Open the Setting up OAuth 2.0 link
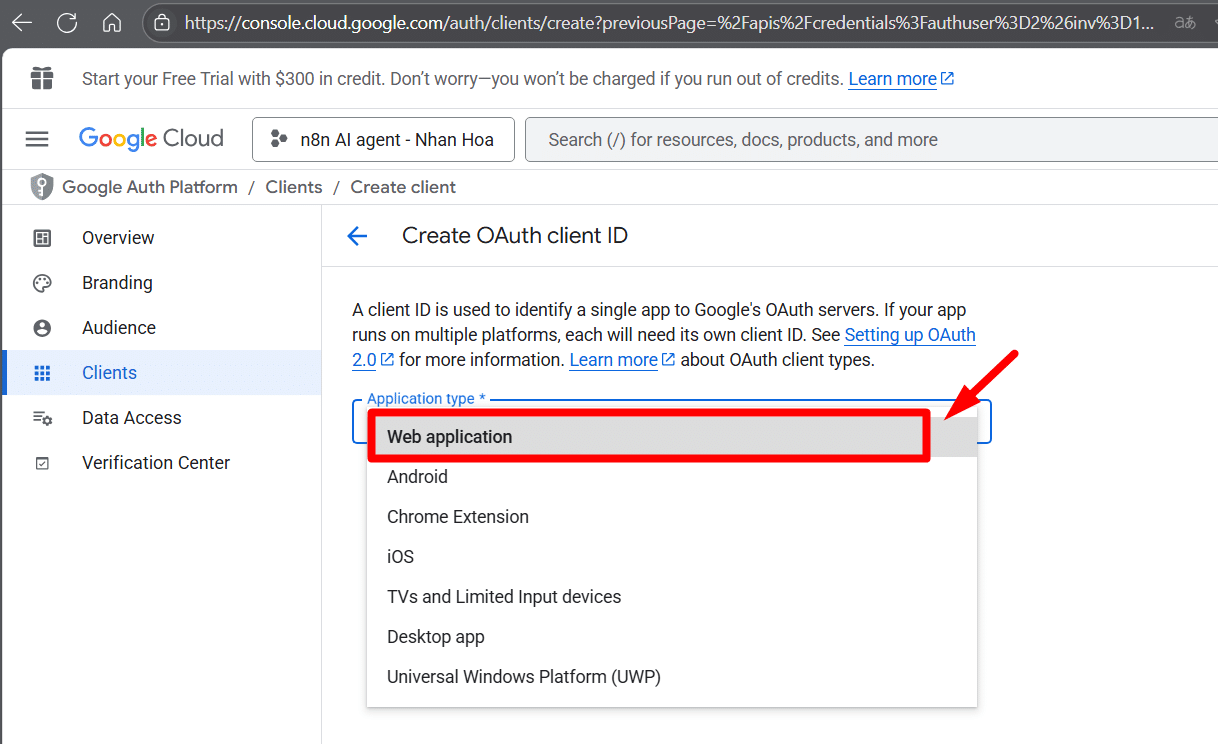Image resolution: width=1218 pixels, height=744 pixels. coord(910,335)
